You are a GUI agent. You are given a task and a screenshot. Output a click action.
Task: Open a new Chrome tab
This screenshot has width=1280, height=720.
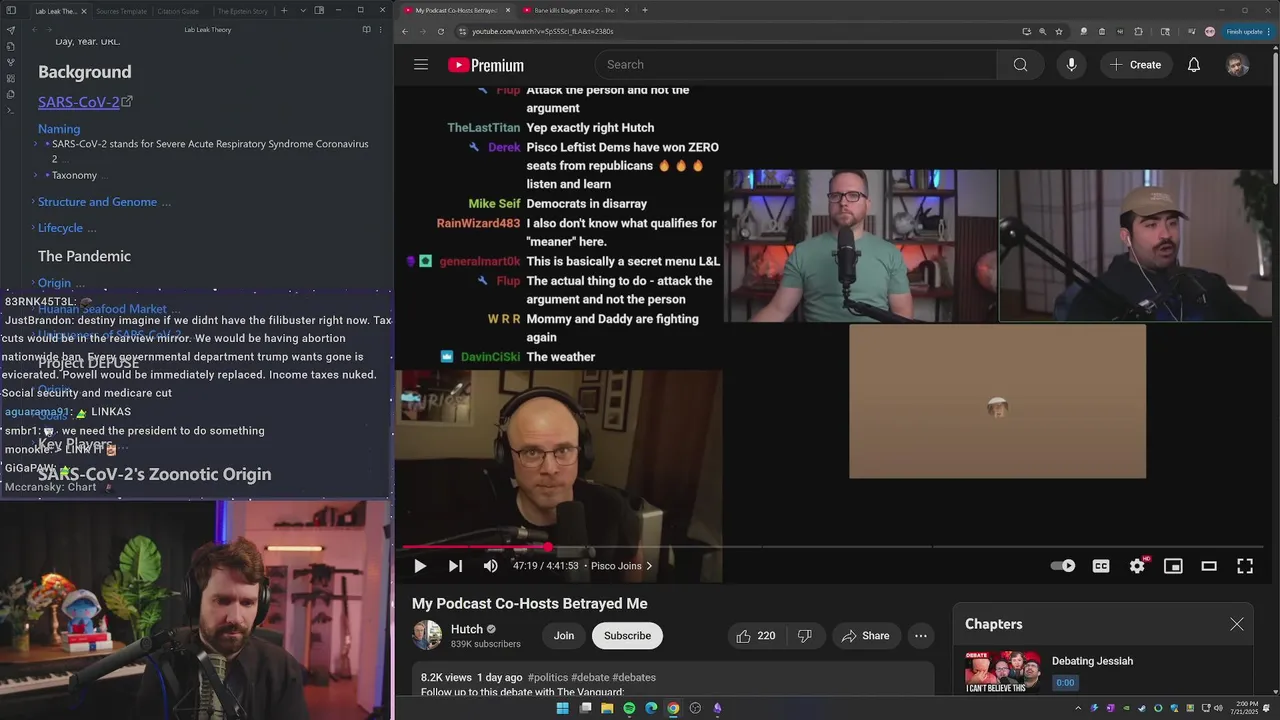click(645, 10)
